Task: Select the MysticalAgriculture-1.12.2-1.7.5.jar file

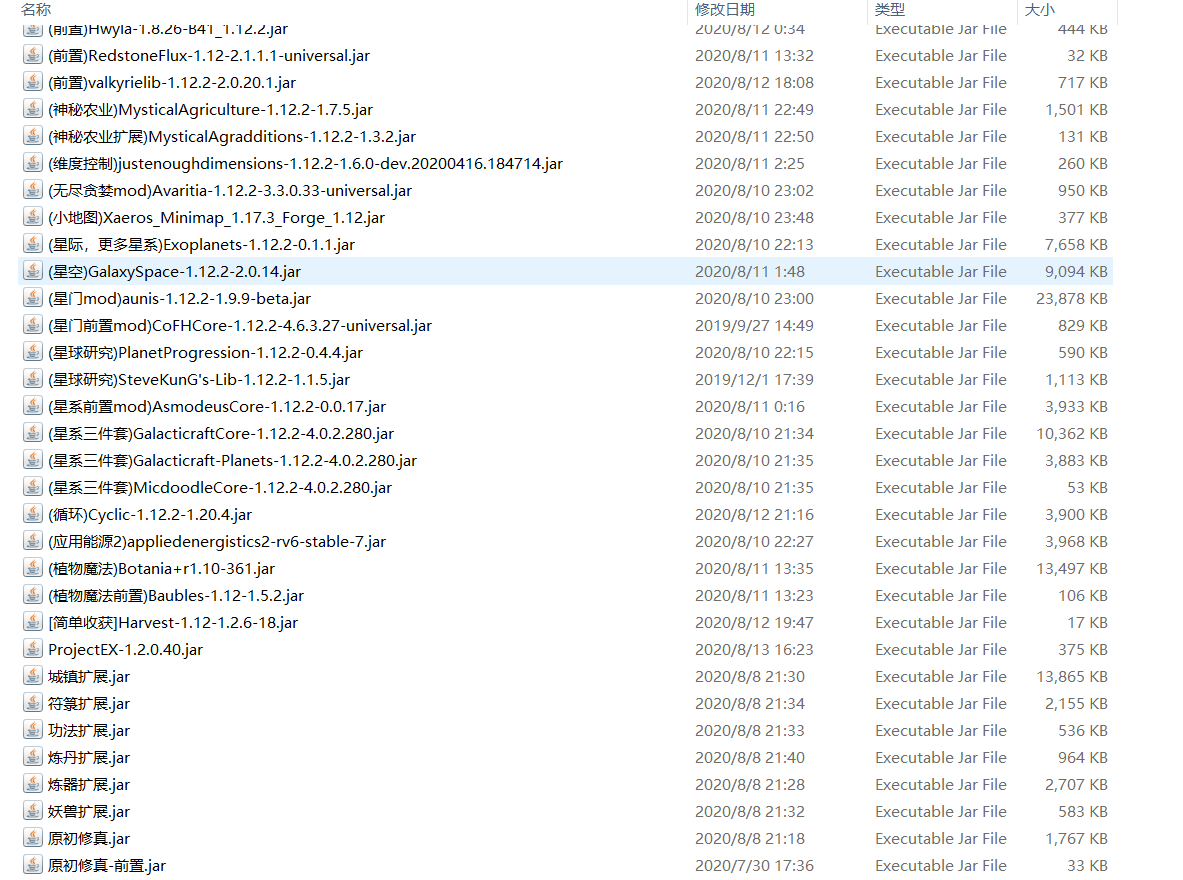Action: coord(210,109)
